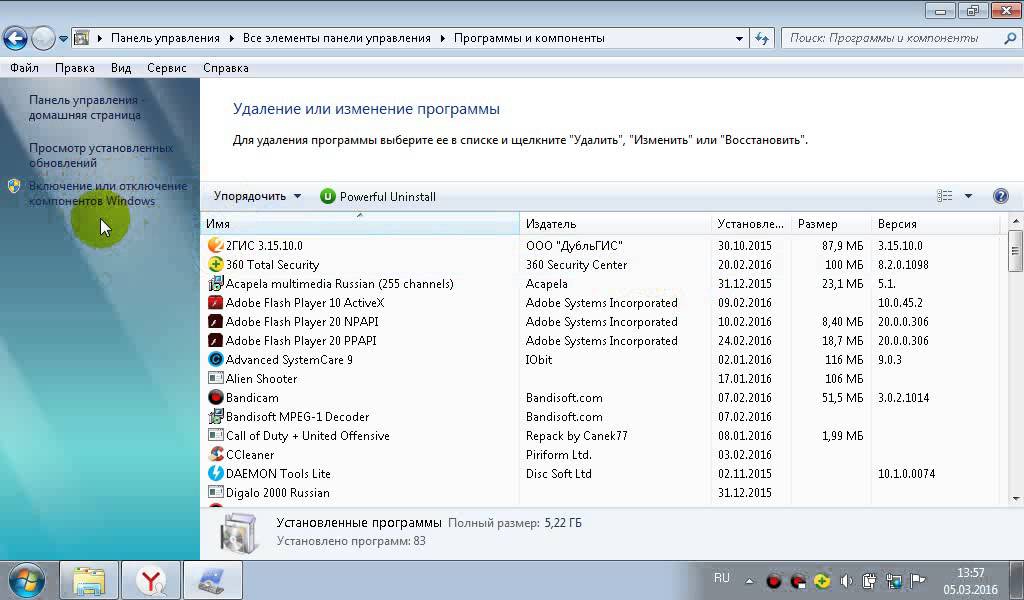The height and width of the screenshot is (600, 1024).
Task: Click the Alien Shooter icon
Action: [216, 378]
